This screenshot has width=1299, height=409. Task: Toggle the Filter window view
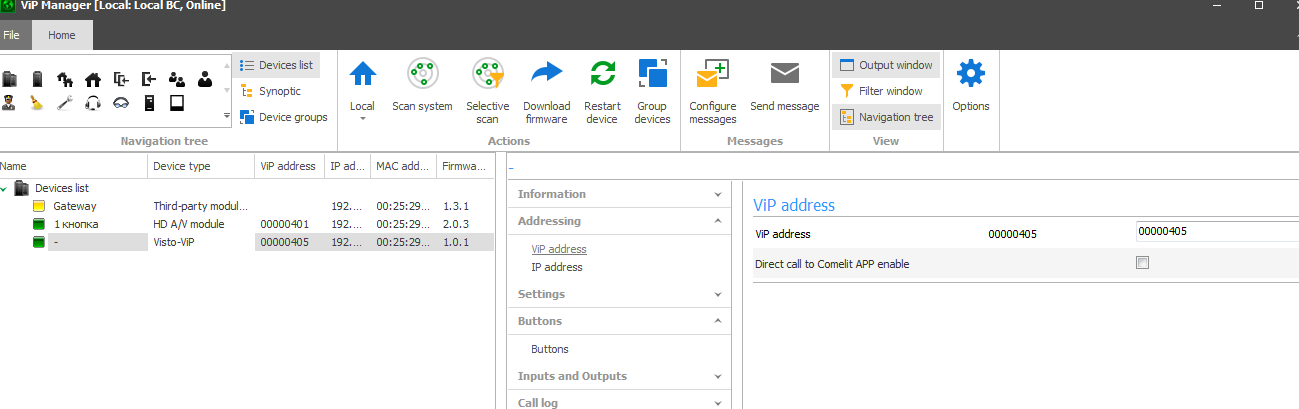886,91
